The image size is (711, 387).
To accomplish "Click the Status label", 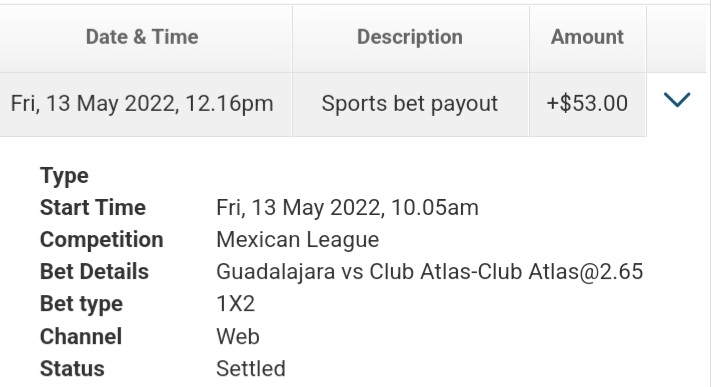I will tap(72, 369).
